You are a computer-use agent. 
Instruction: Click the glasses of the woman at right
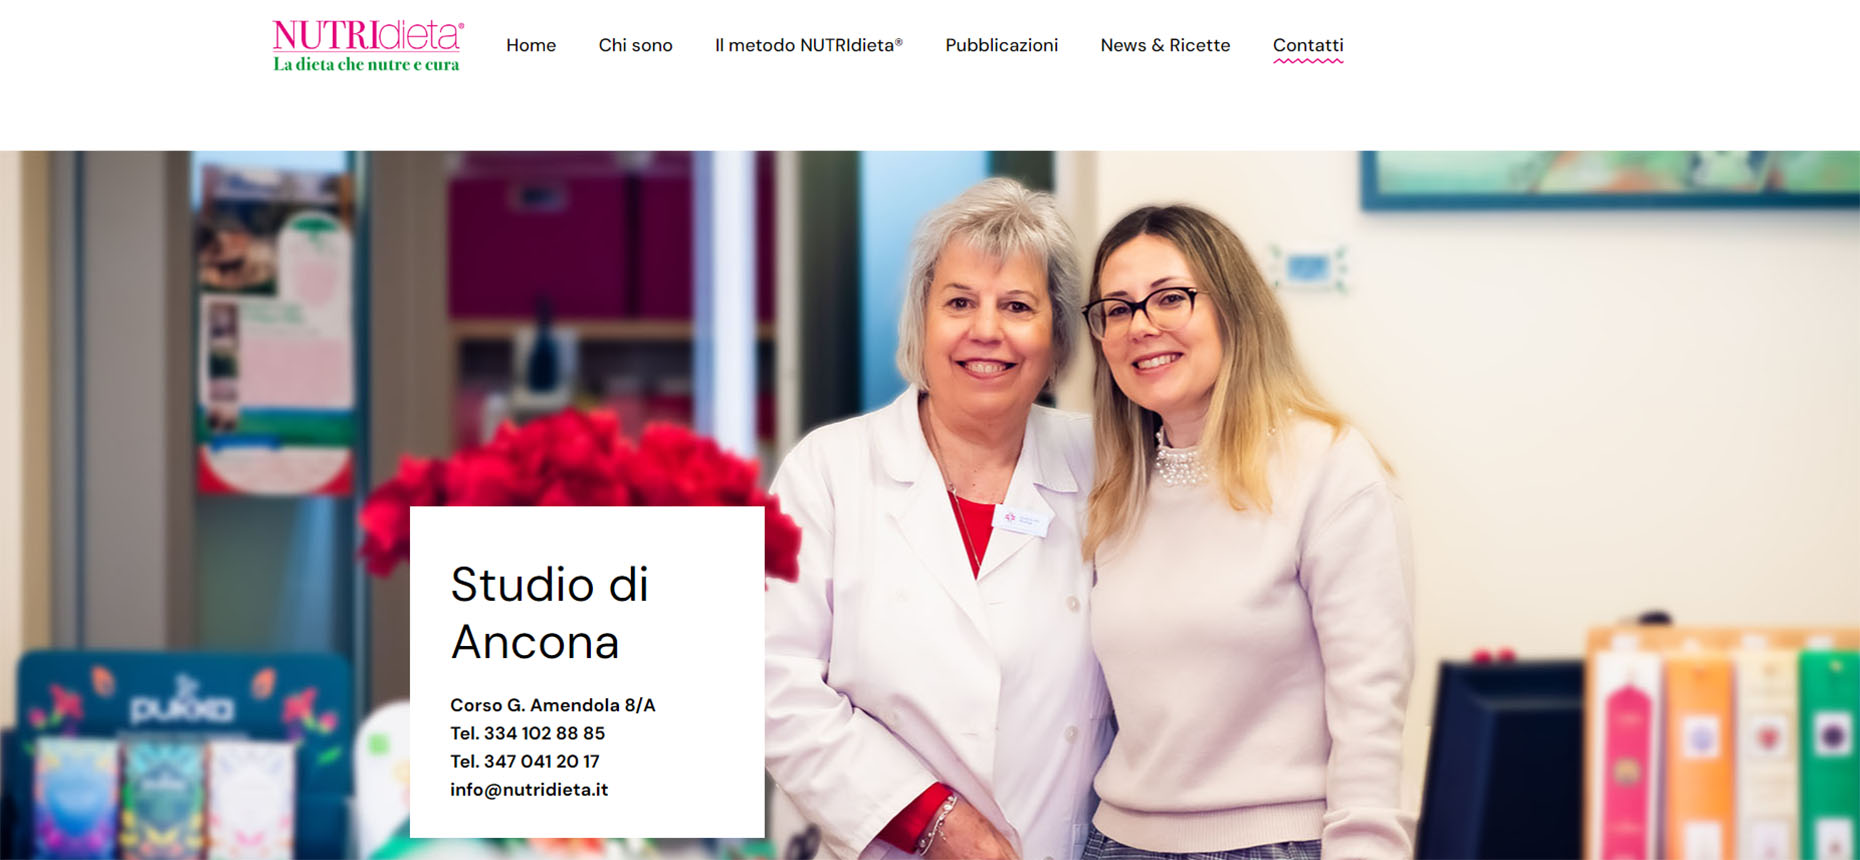[1143, 311]
